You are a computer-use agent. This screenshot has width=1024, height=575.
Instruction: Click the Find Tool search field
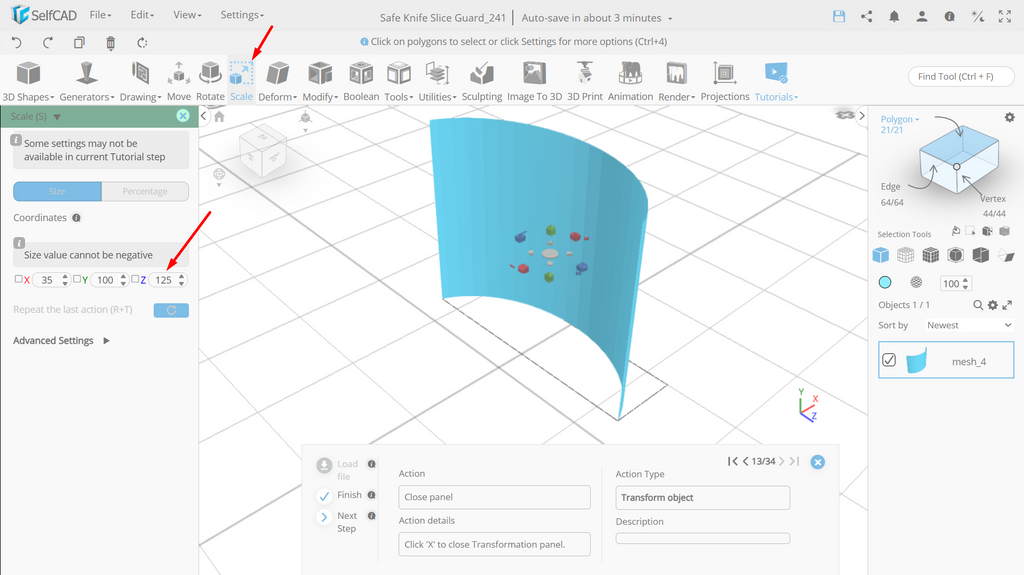pyautogui.click(x=961, y=76)
